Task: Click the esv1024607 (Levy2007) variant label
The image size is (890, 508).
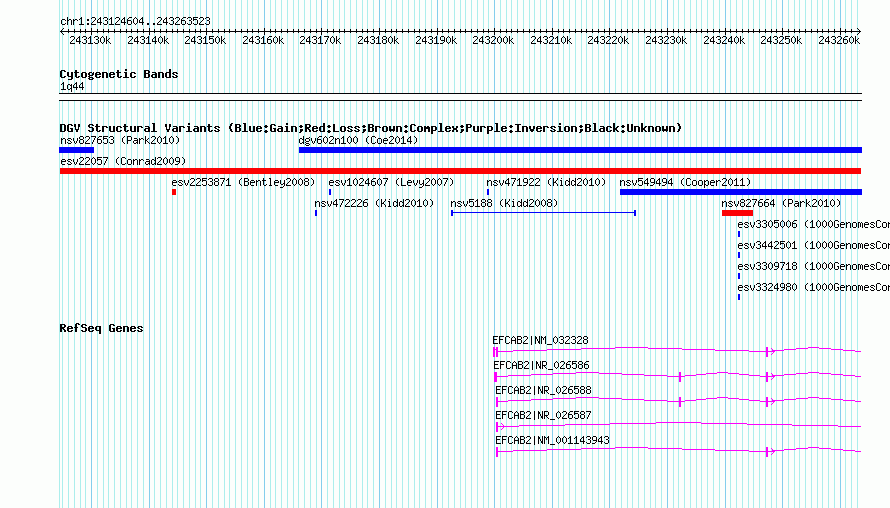Action: pos(391,182)
